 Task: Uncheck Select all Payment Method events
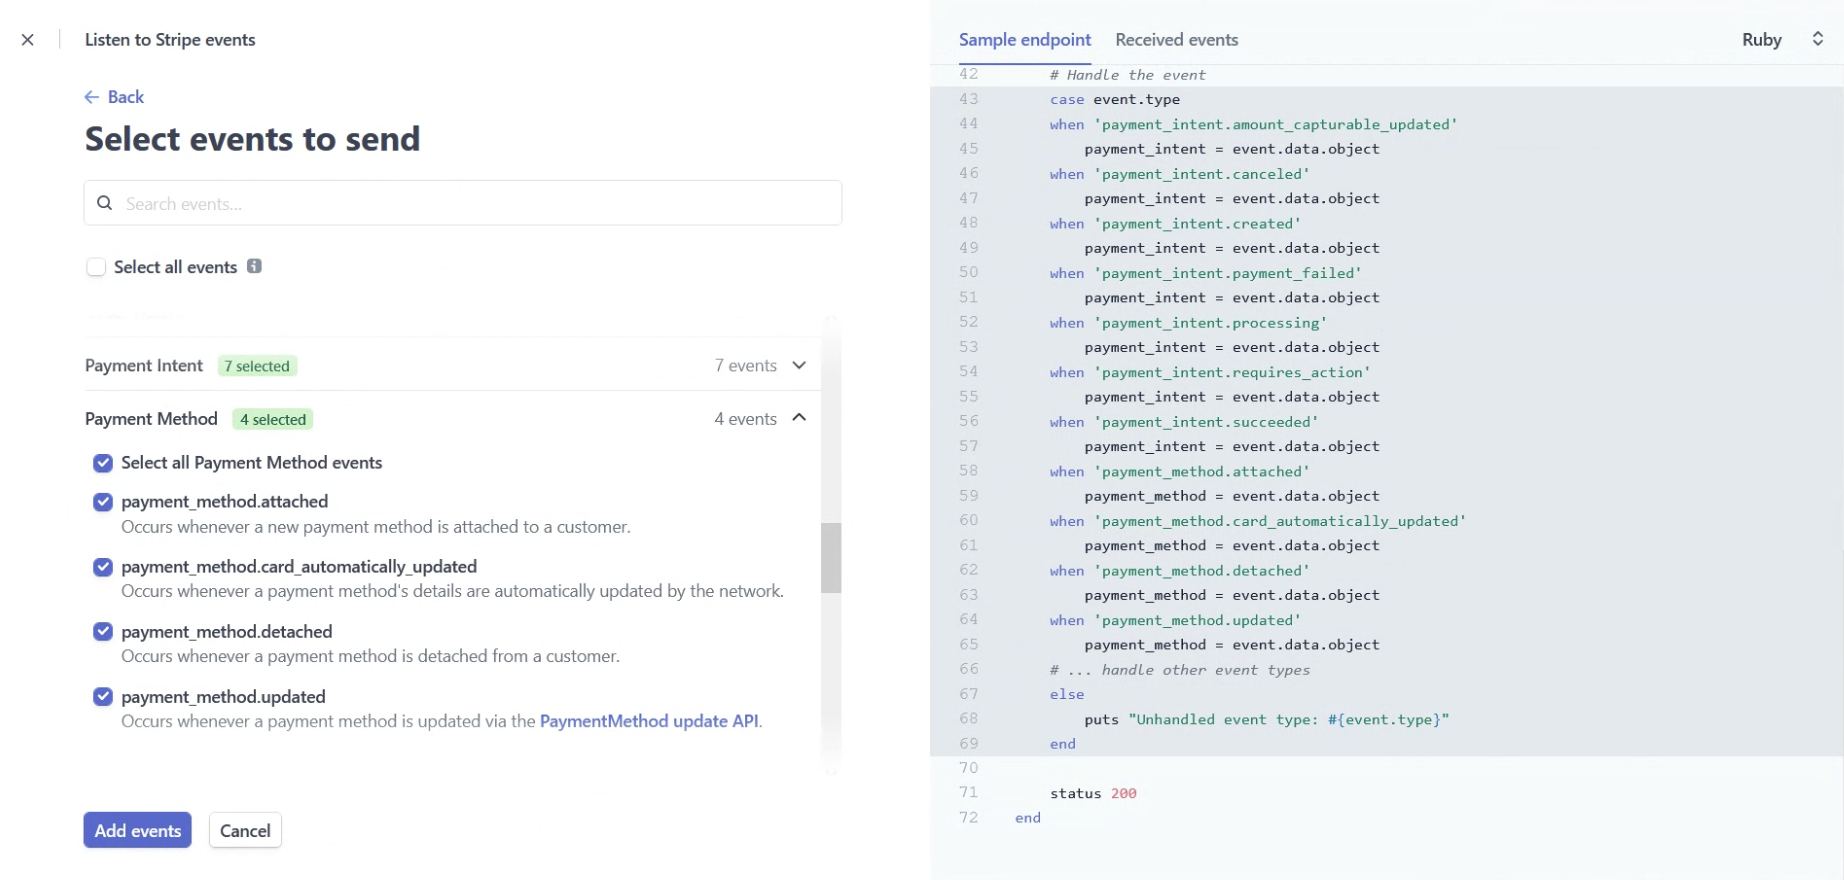click(103, 463)
